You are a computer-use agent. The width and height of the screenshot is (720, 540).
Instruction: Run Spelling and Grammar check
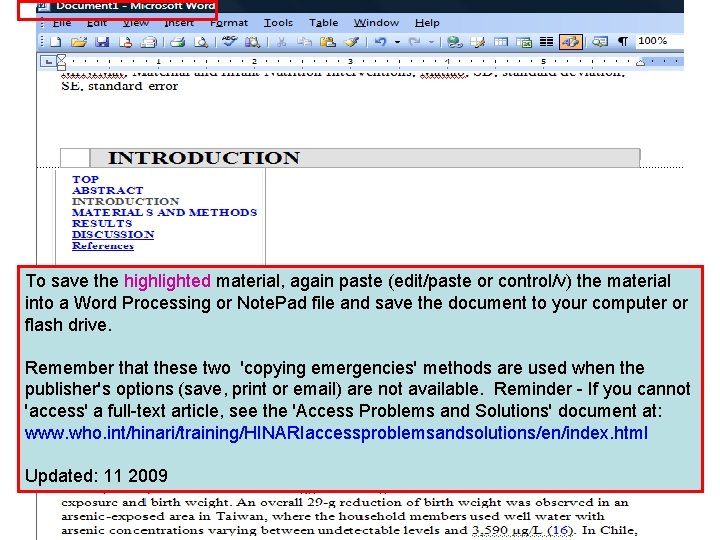coord(229,42)
